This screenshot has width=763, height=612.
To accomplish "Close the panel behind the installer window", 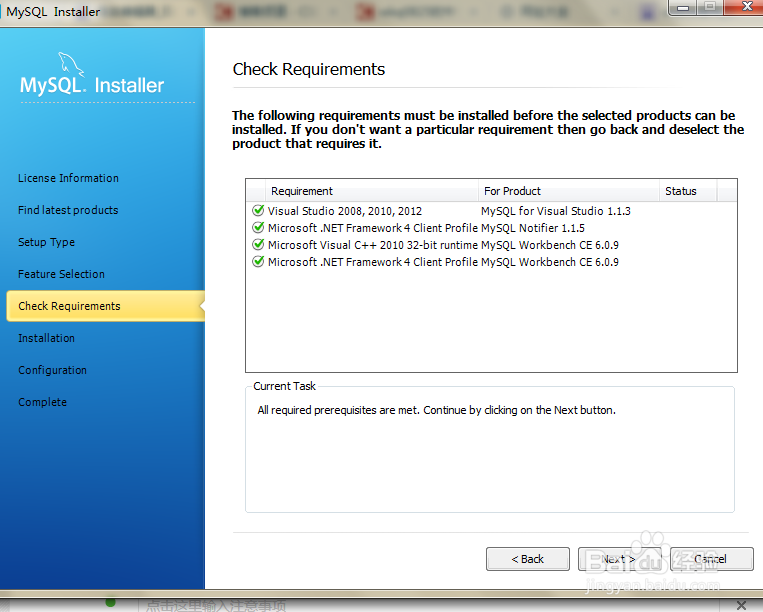I will pos(741,605).
